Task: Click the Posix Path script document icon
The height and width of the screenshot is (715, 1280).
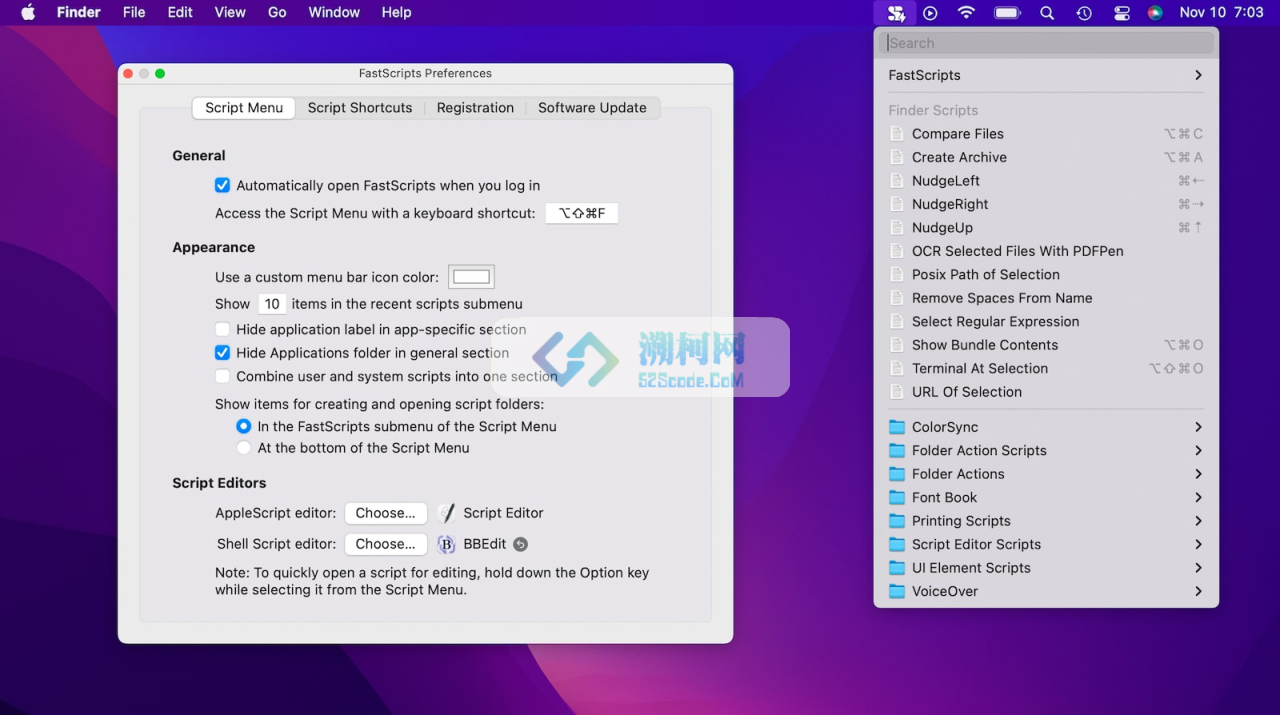Action: [x=896, y=275]
